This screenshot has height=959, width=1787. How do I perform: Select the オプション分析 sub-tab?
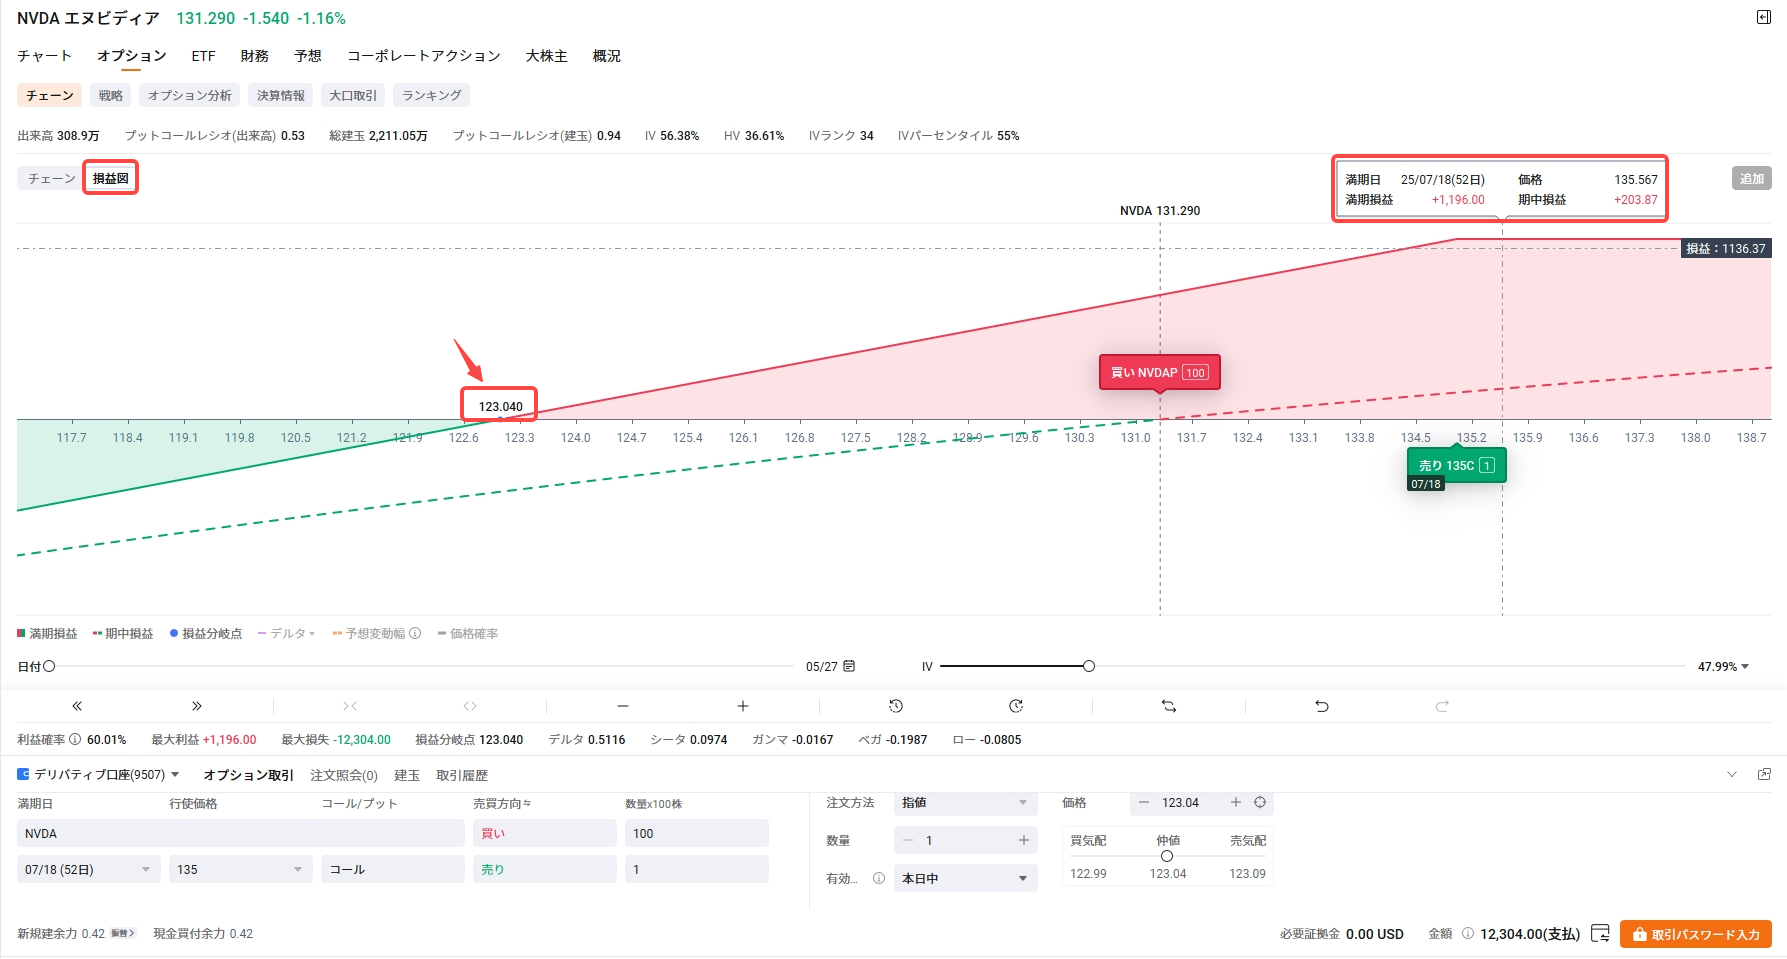(x=189, y=95)
